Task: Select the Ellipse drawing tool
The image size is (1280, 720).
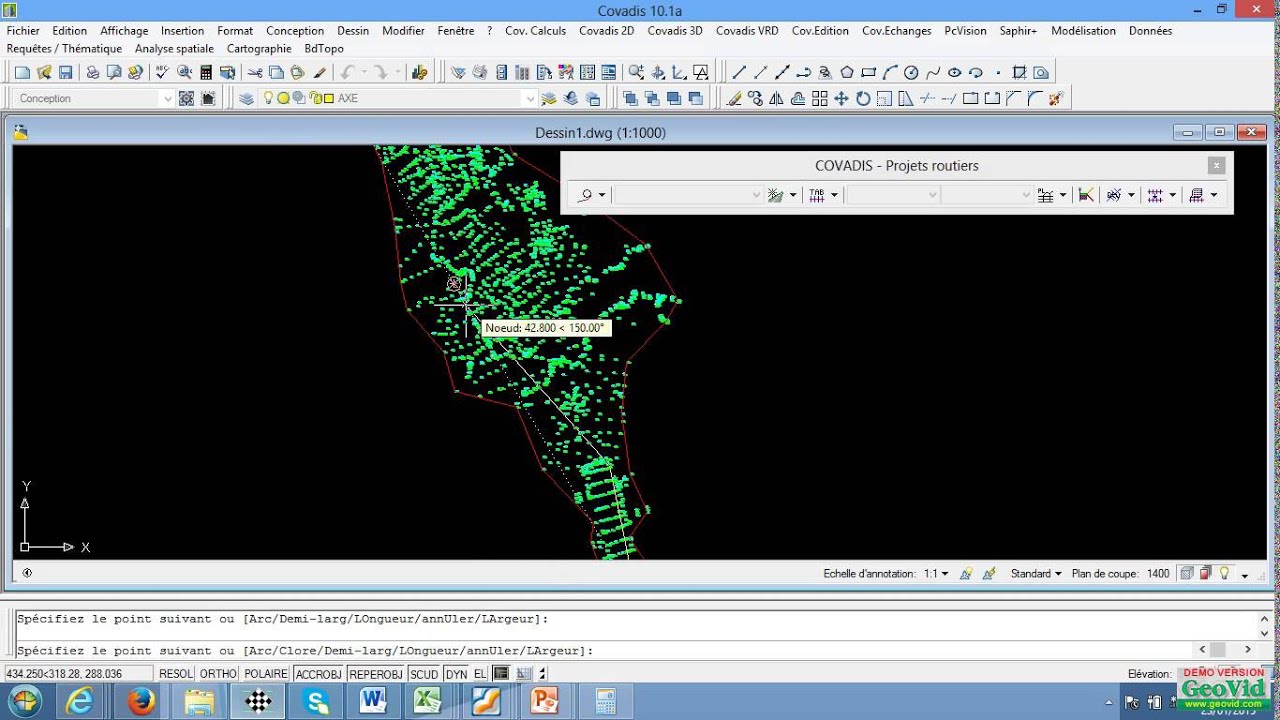Action: point(954,72)
